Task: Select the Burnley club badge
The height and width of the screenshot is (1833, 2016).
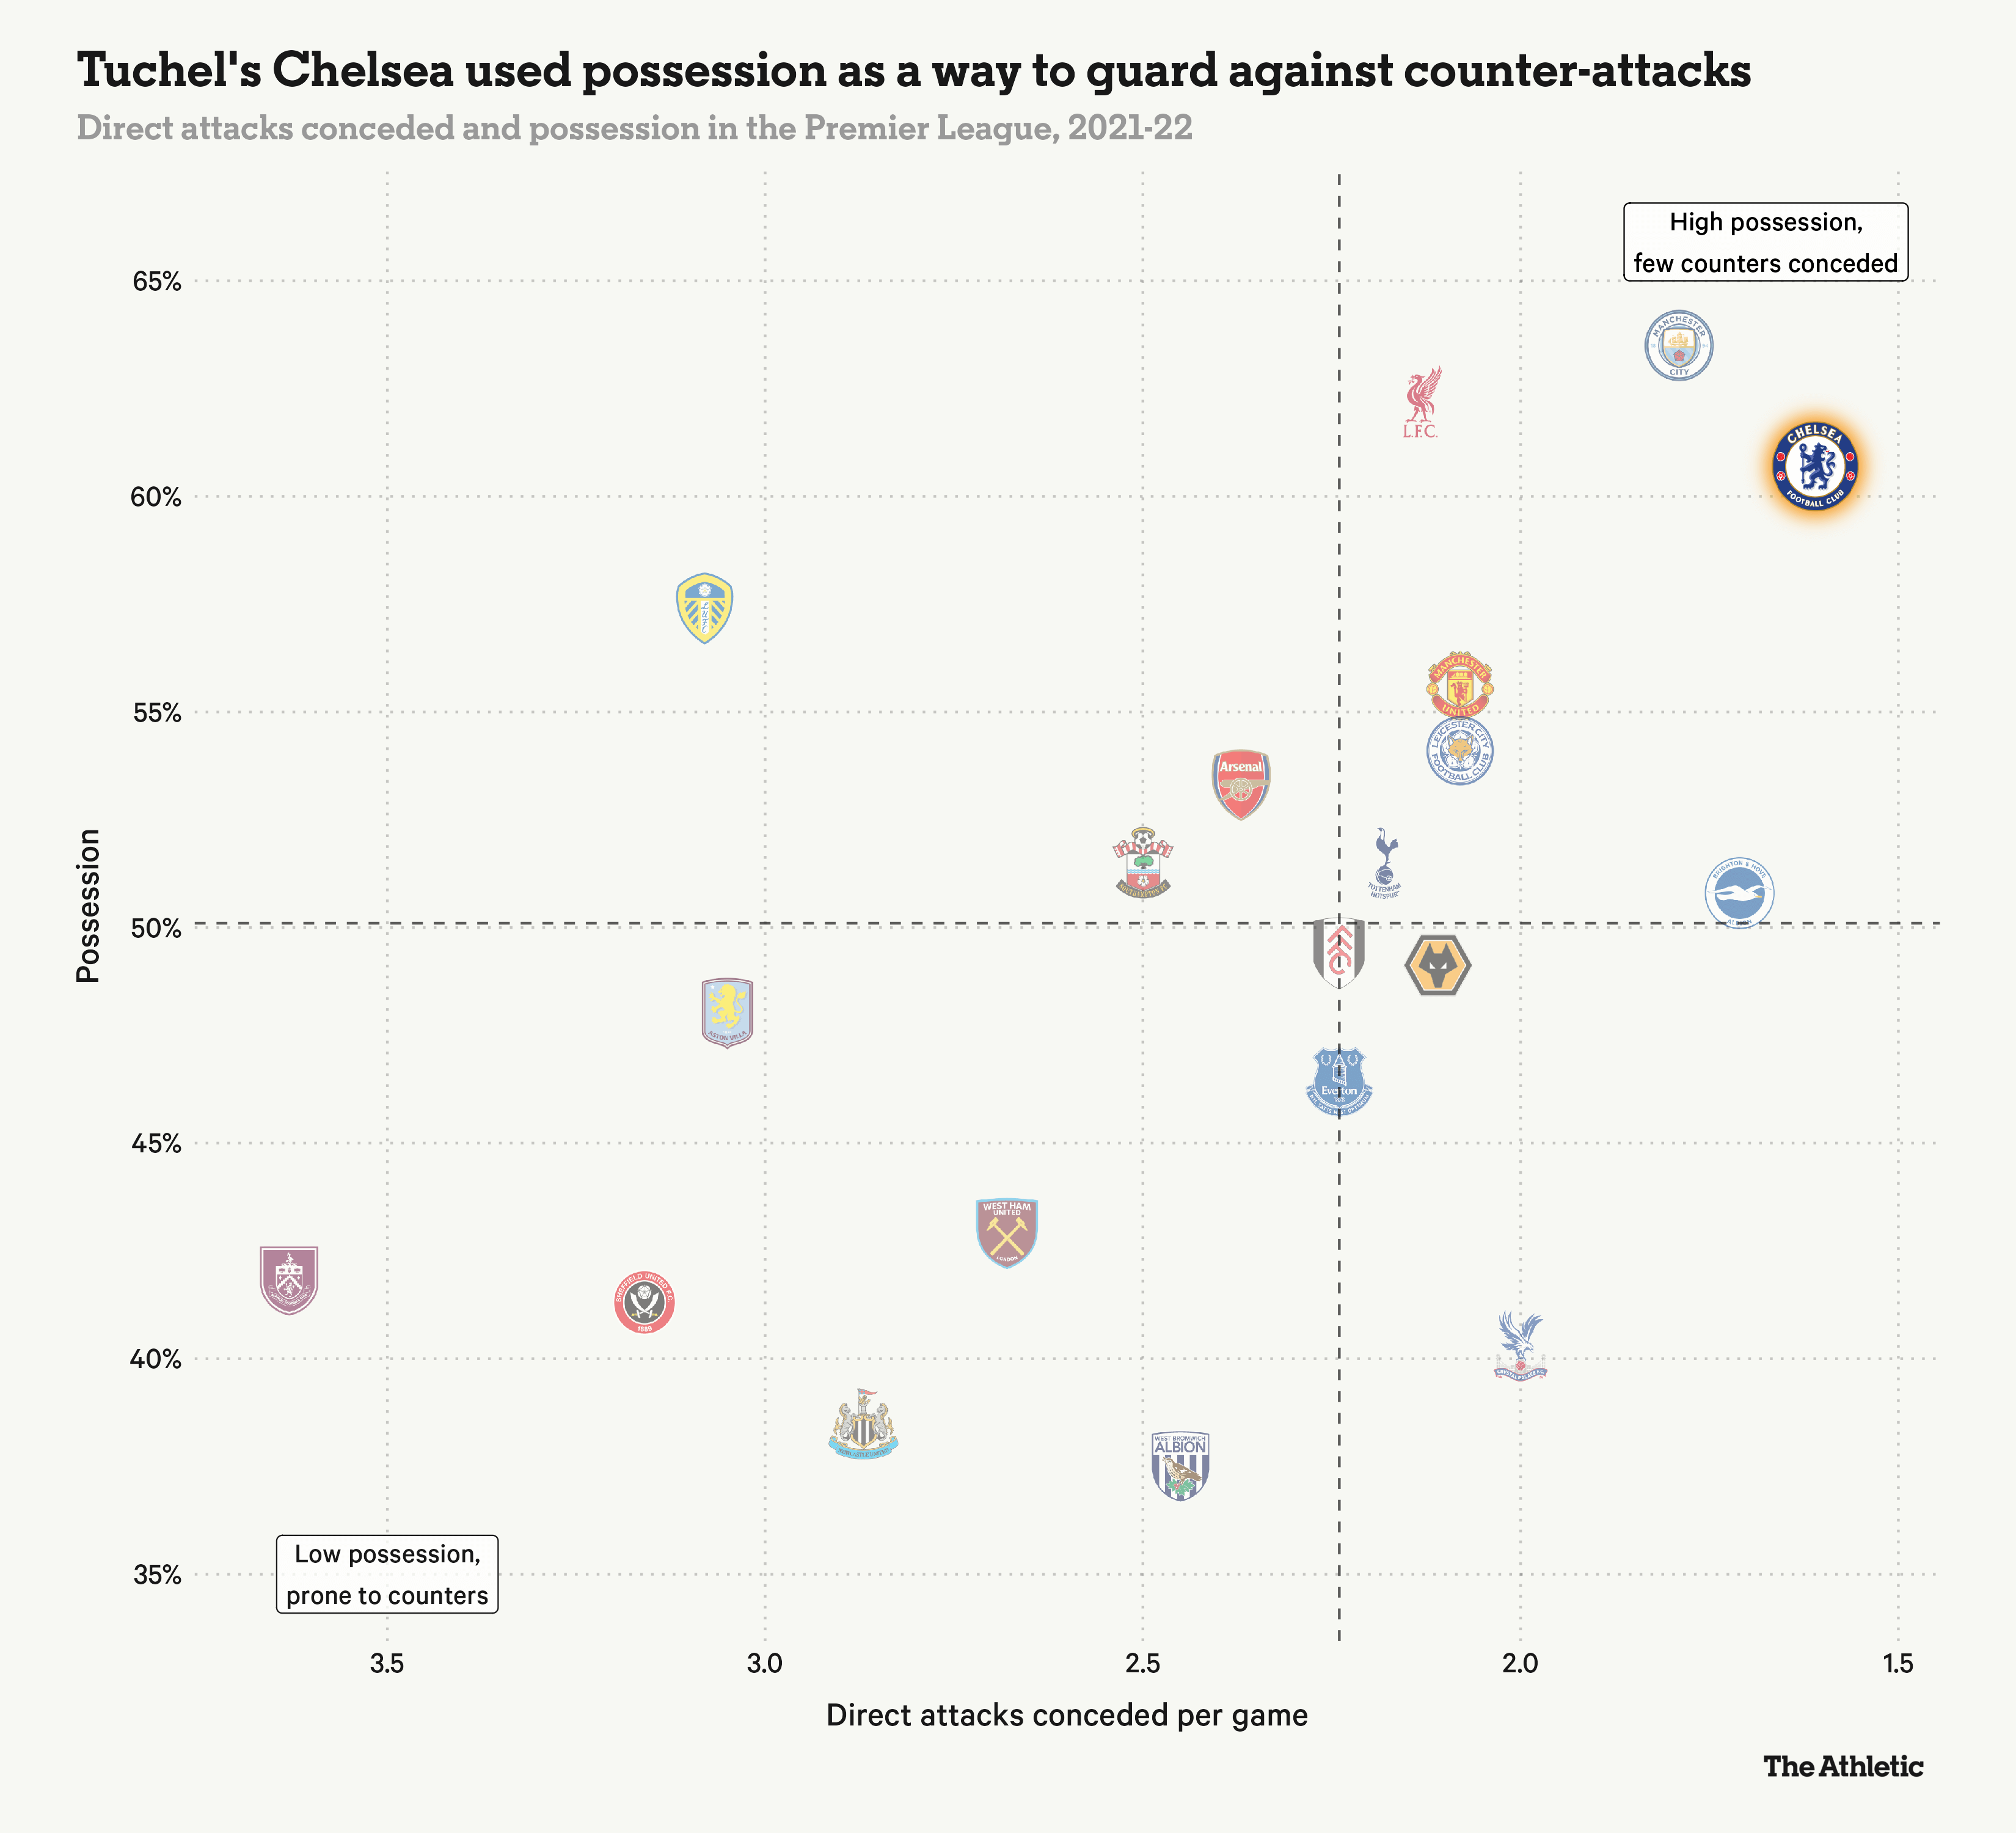Action: click(x=289, y=1280)
